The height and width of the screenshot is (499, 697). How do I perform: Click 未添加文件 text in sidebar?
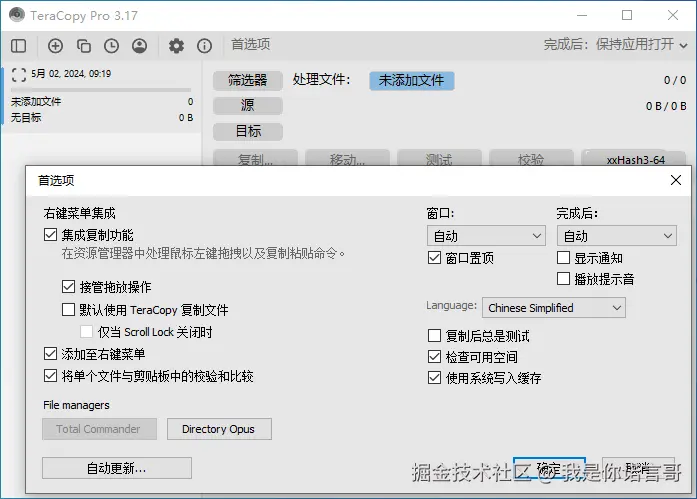coord(36,102)
